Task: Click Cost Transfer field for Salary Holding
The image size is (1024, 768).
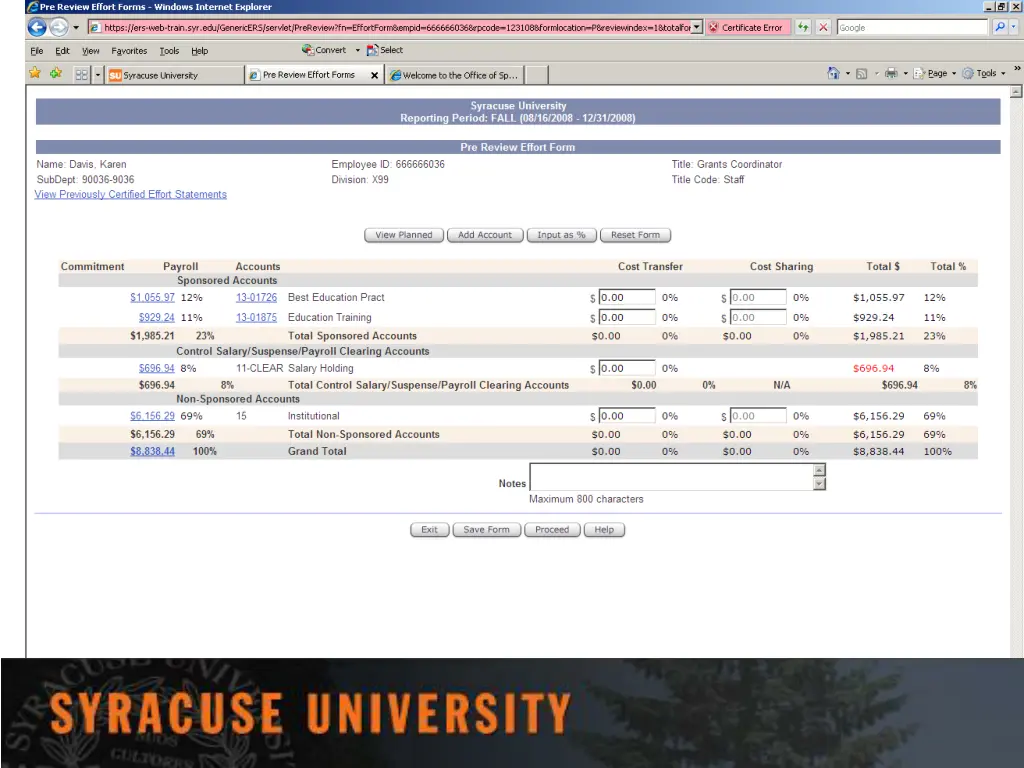Action: click(x=626, y=368)
